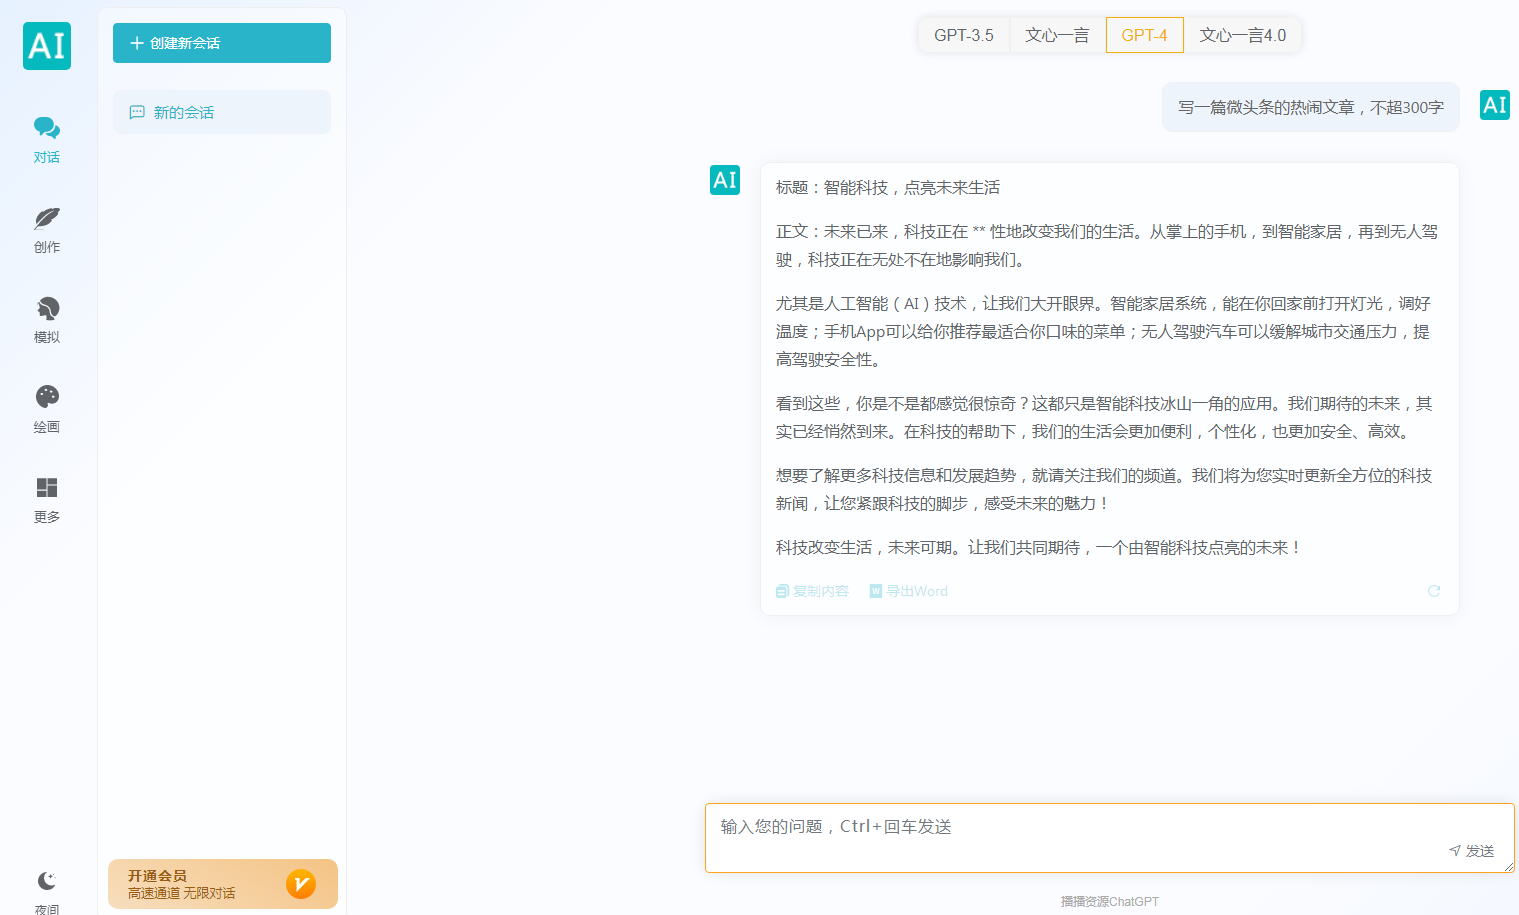The image size is (1519, 915).
Task: Export the reply to Word
Action: tap(907, 591)
